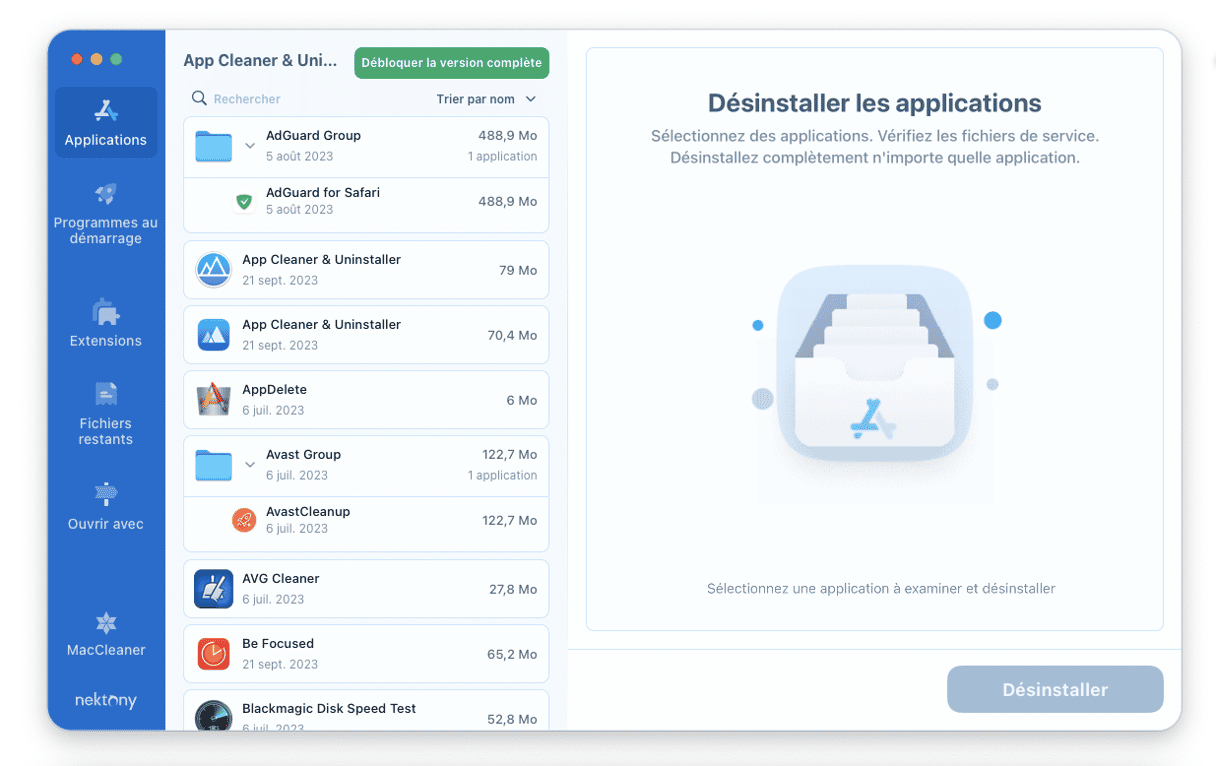Open the Extensions puzzle icon

(106, 312)
